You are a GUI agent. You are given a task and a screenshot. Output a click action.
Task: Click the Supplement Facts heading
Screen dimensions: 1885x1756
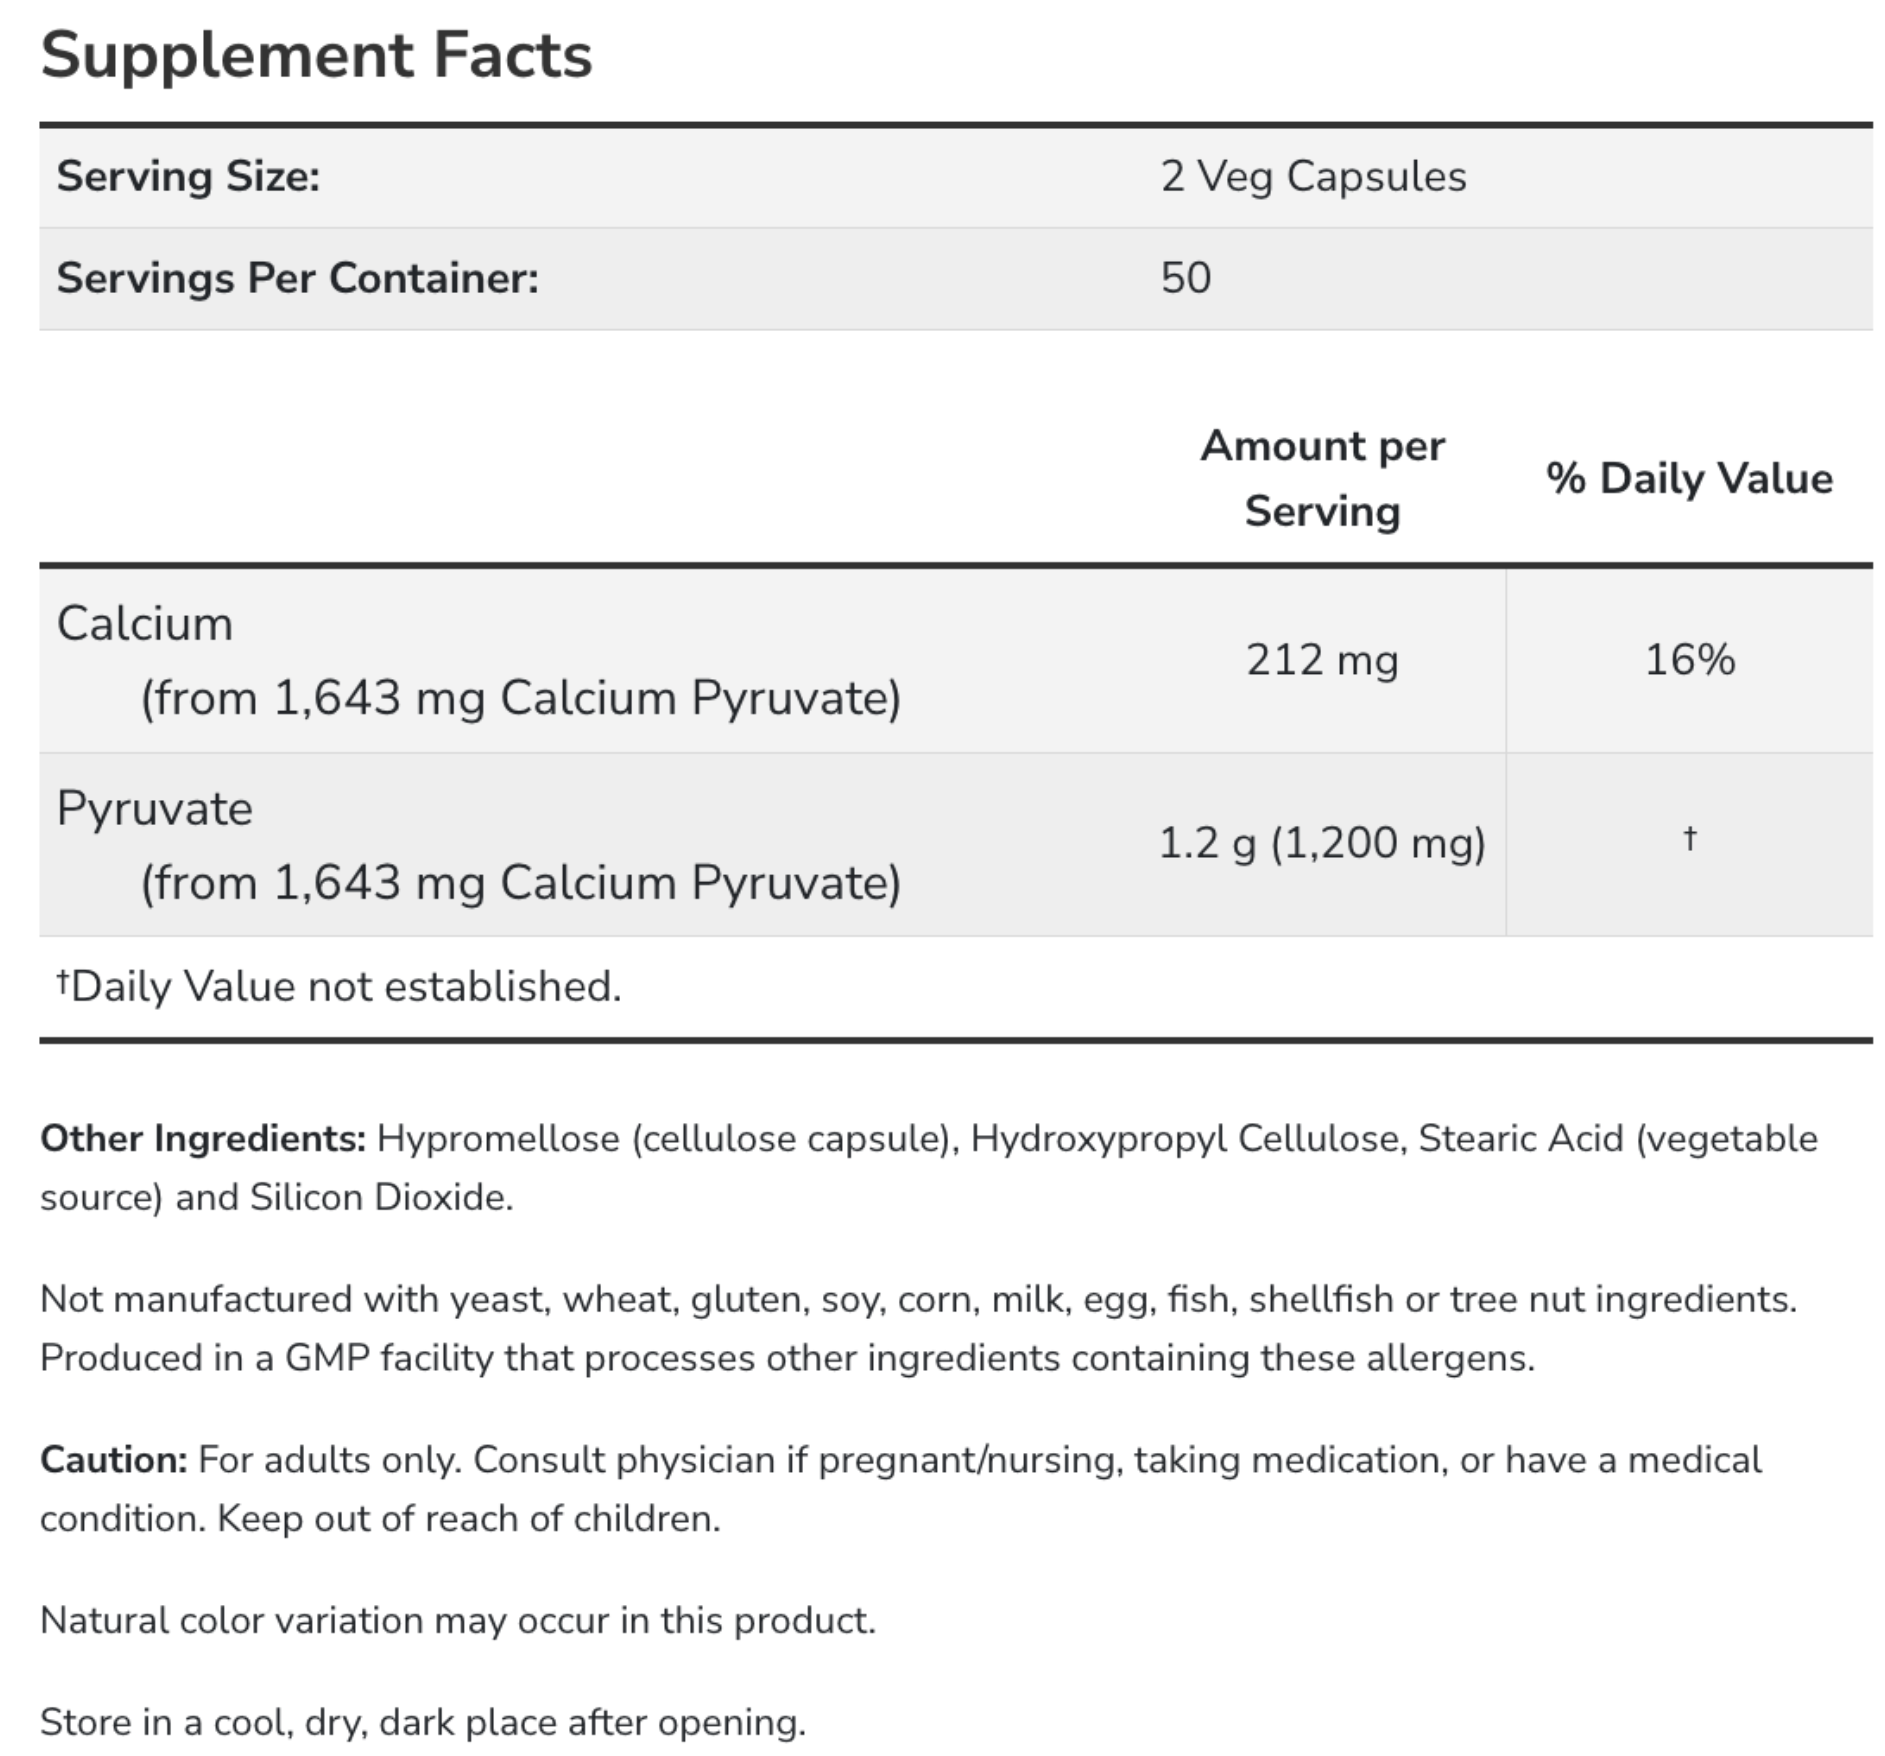coord(316,54)
